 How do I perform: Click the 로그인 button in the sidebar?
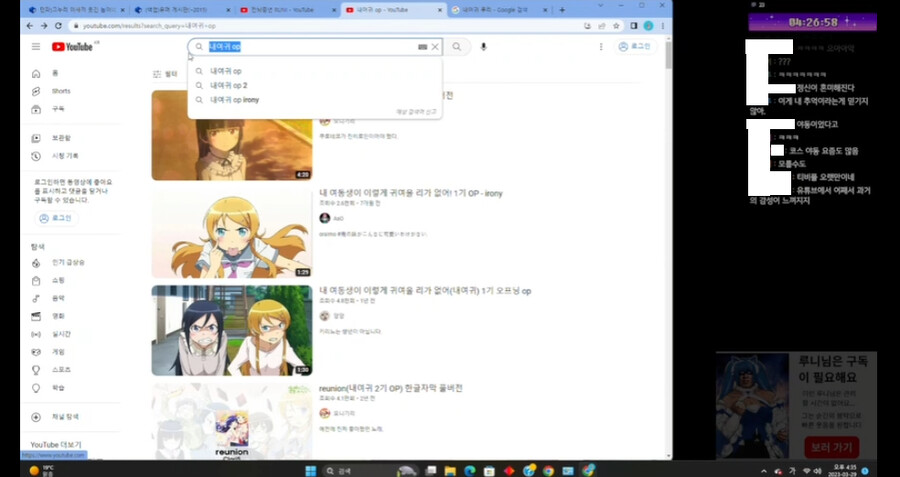click(56, 218)
